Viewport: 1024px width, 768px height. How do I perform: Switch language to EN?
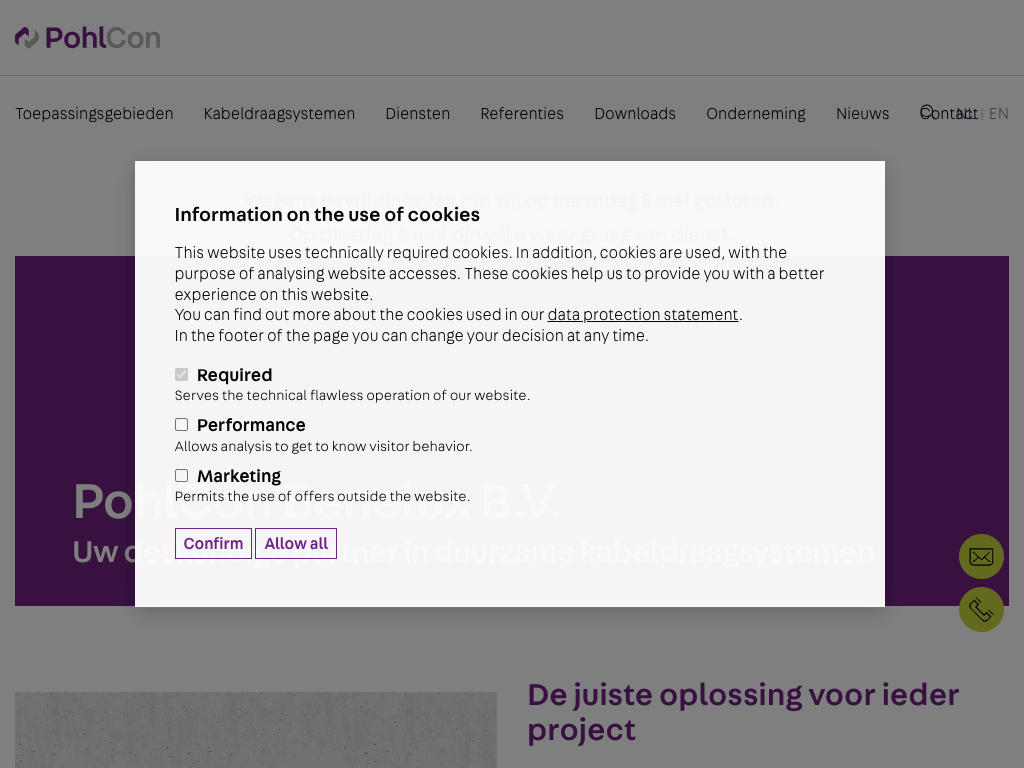pos(999,114)
